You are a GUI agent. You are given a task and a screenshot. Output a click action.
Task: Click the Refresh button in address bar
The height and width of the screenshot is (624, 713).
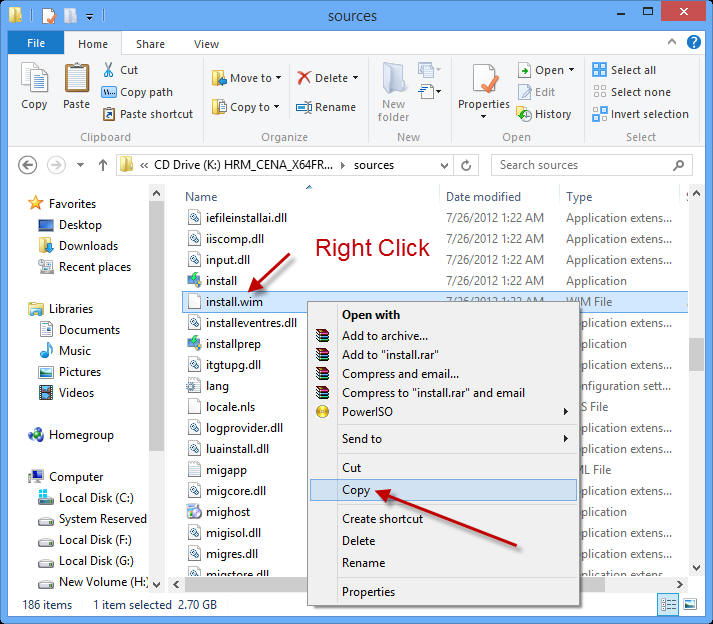point(466,165)
